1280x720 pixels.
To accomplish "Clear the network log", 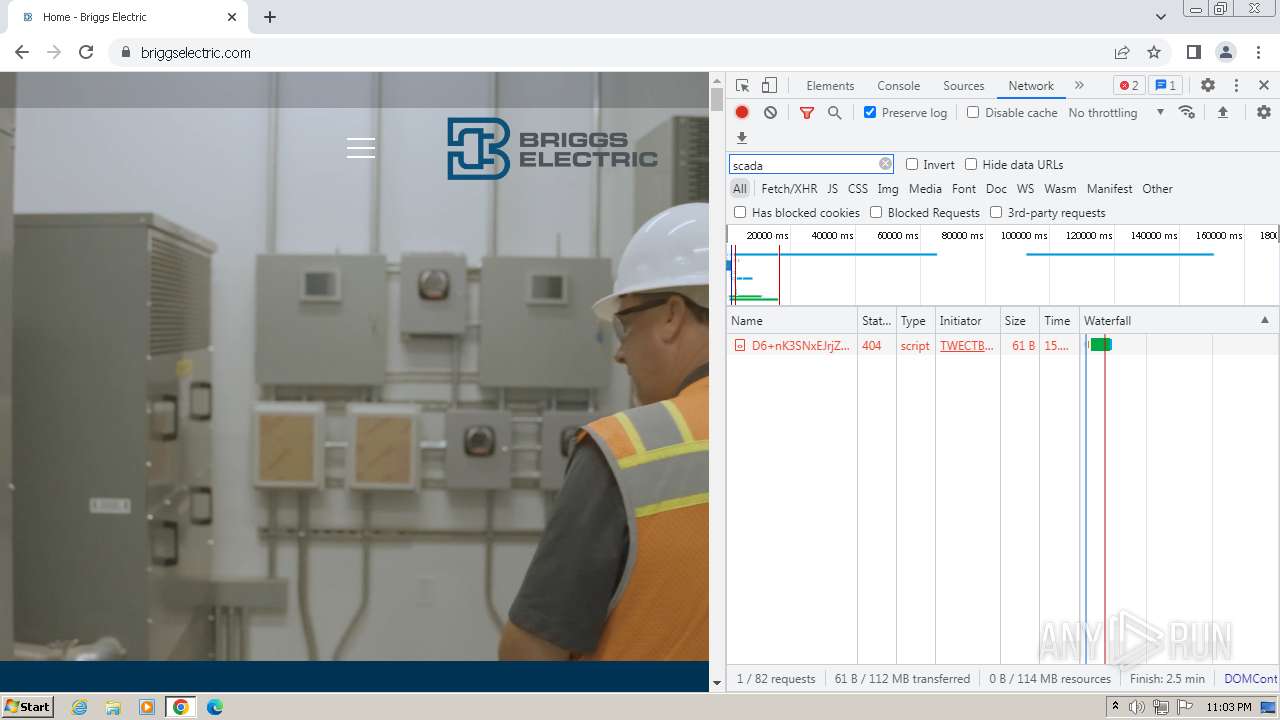I will pos(770,113).
